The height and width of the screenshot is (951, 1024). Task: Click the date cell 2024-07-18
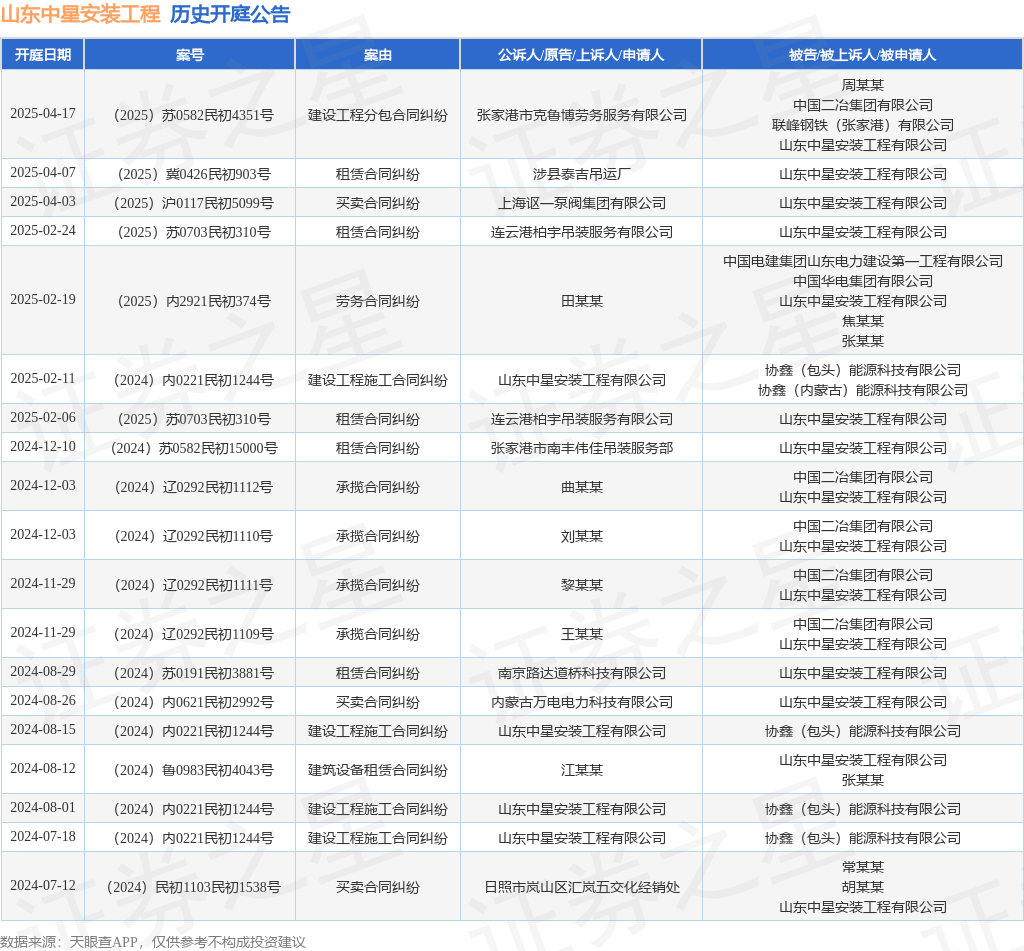(x=43, y=837)
